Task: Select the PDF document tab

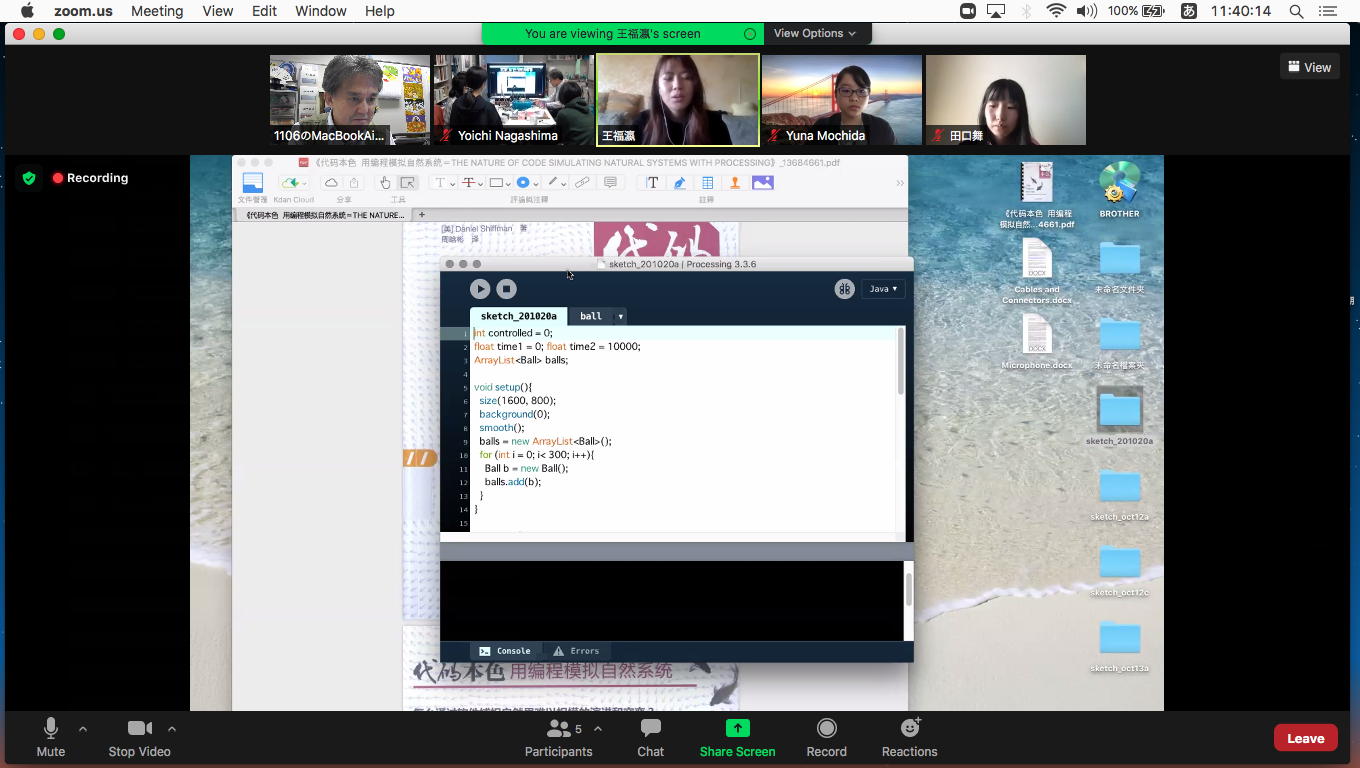Action: click(324, 215)
